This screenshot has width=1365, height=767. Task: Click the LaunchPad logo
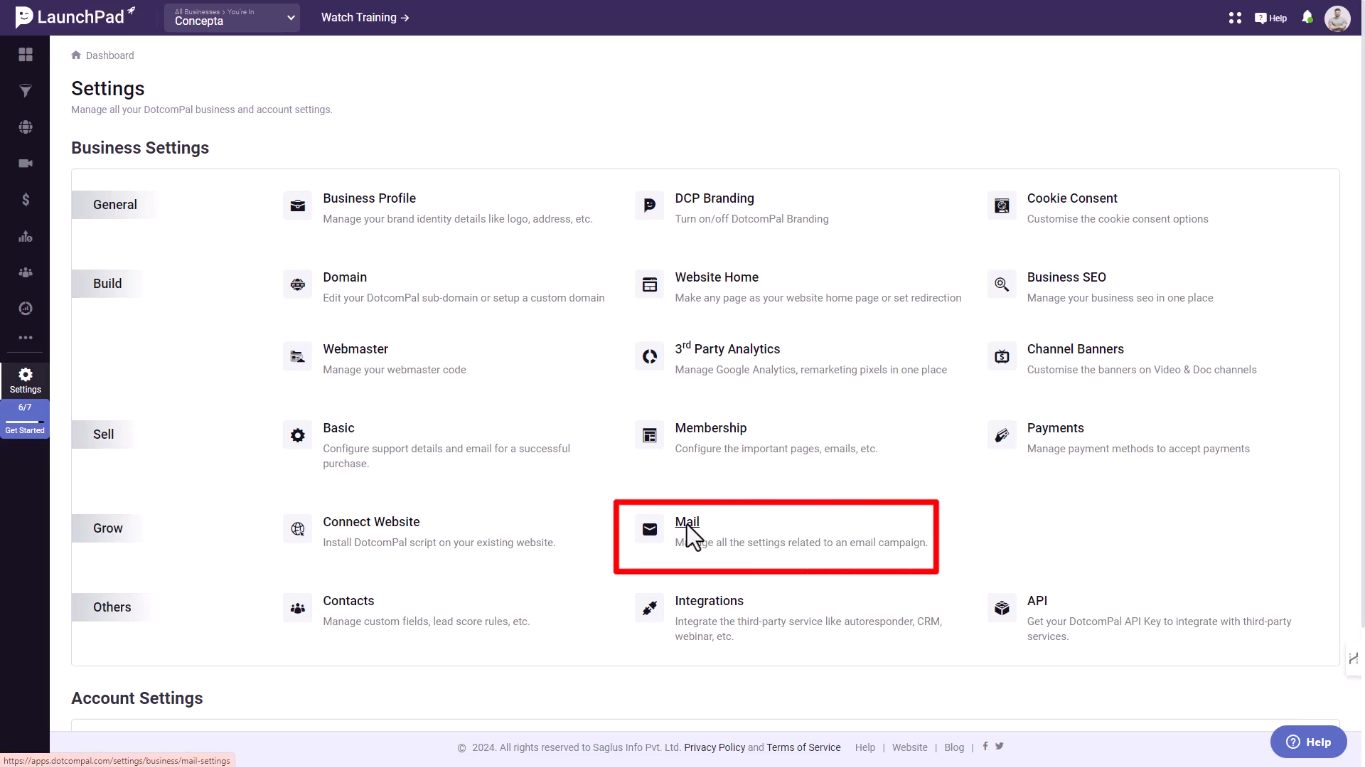coord(76,17)
